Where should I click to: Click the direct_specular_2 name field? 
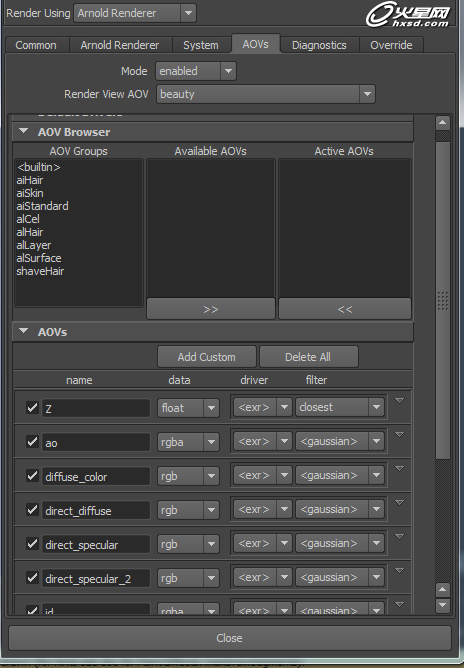pyautogui.click(x=96, y=579)
